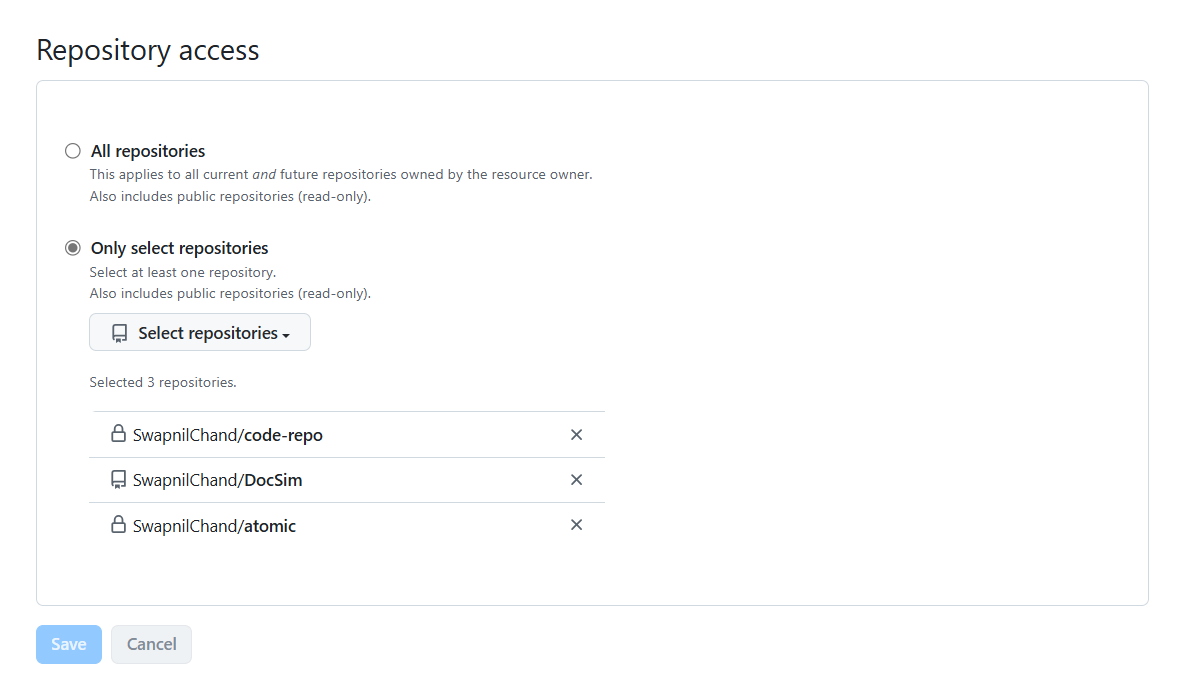Click the lock icon beside SwapnilChand/code-repo

118,434
